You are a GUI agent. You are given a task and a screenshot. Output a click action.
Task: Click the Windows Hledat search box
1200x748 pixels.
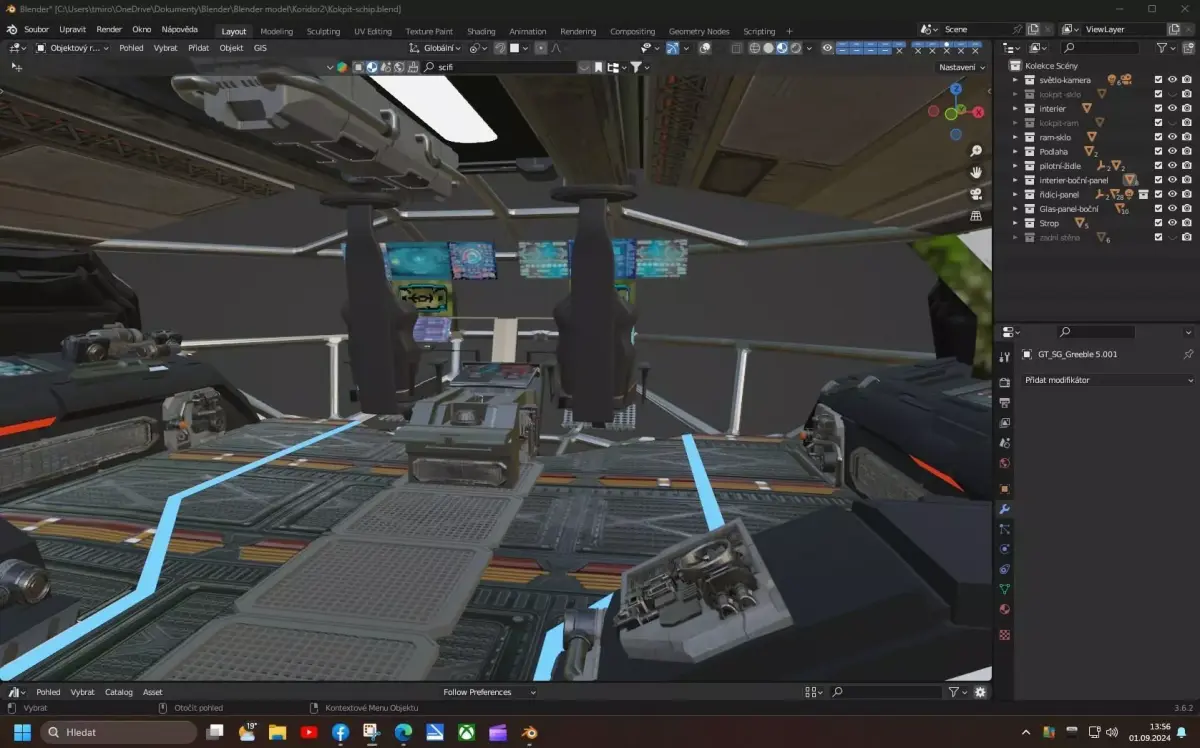click(118, 733)
